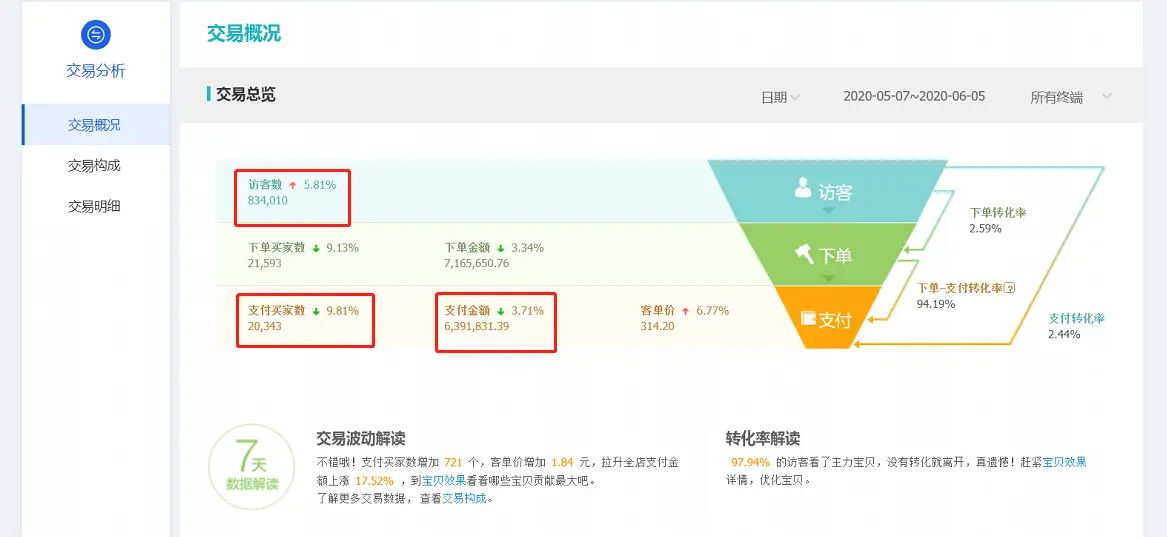Click the 交易分析 circular icon

tap(96, 35)
